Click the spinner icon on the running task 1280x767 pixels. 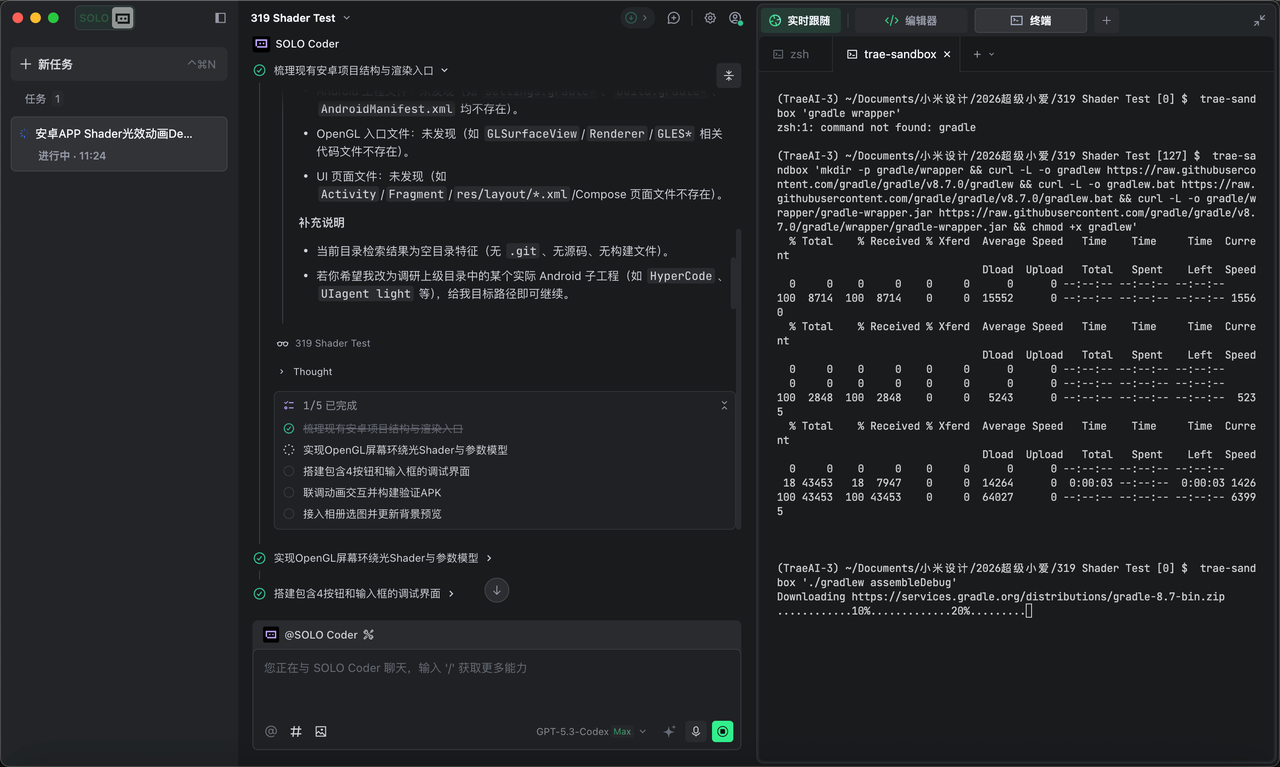24,133
